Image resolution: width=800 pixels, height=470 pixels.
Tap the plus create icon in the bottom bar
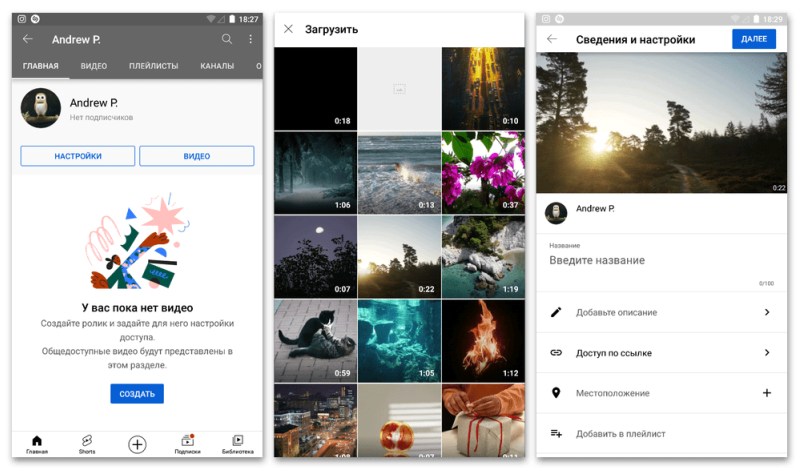click(137, 444)
